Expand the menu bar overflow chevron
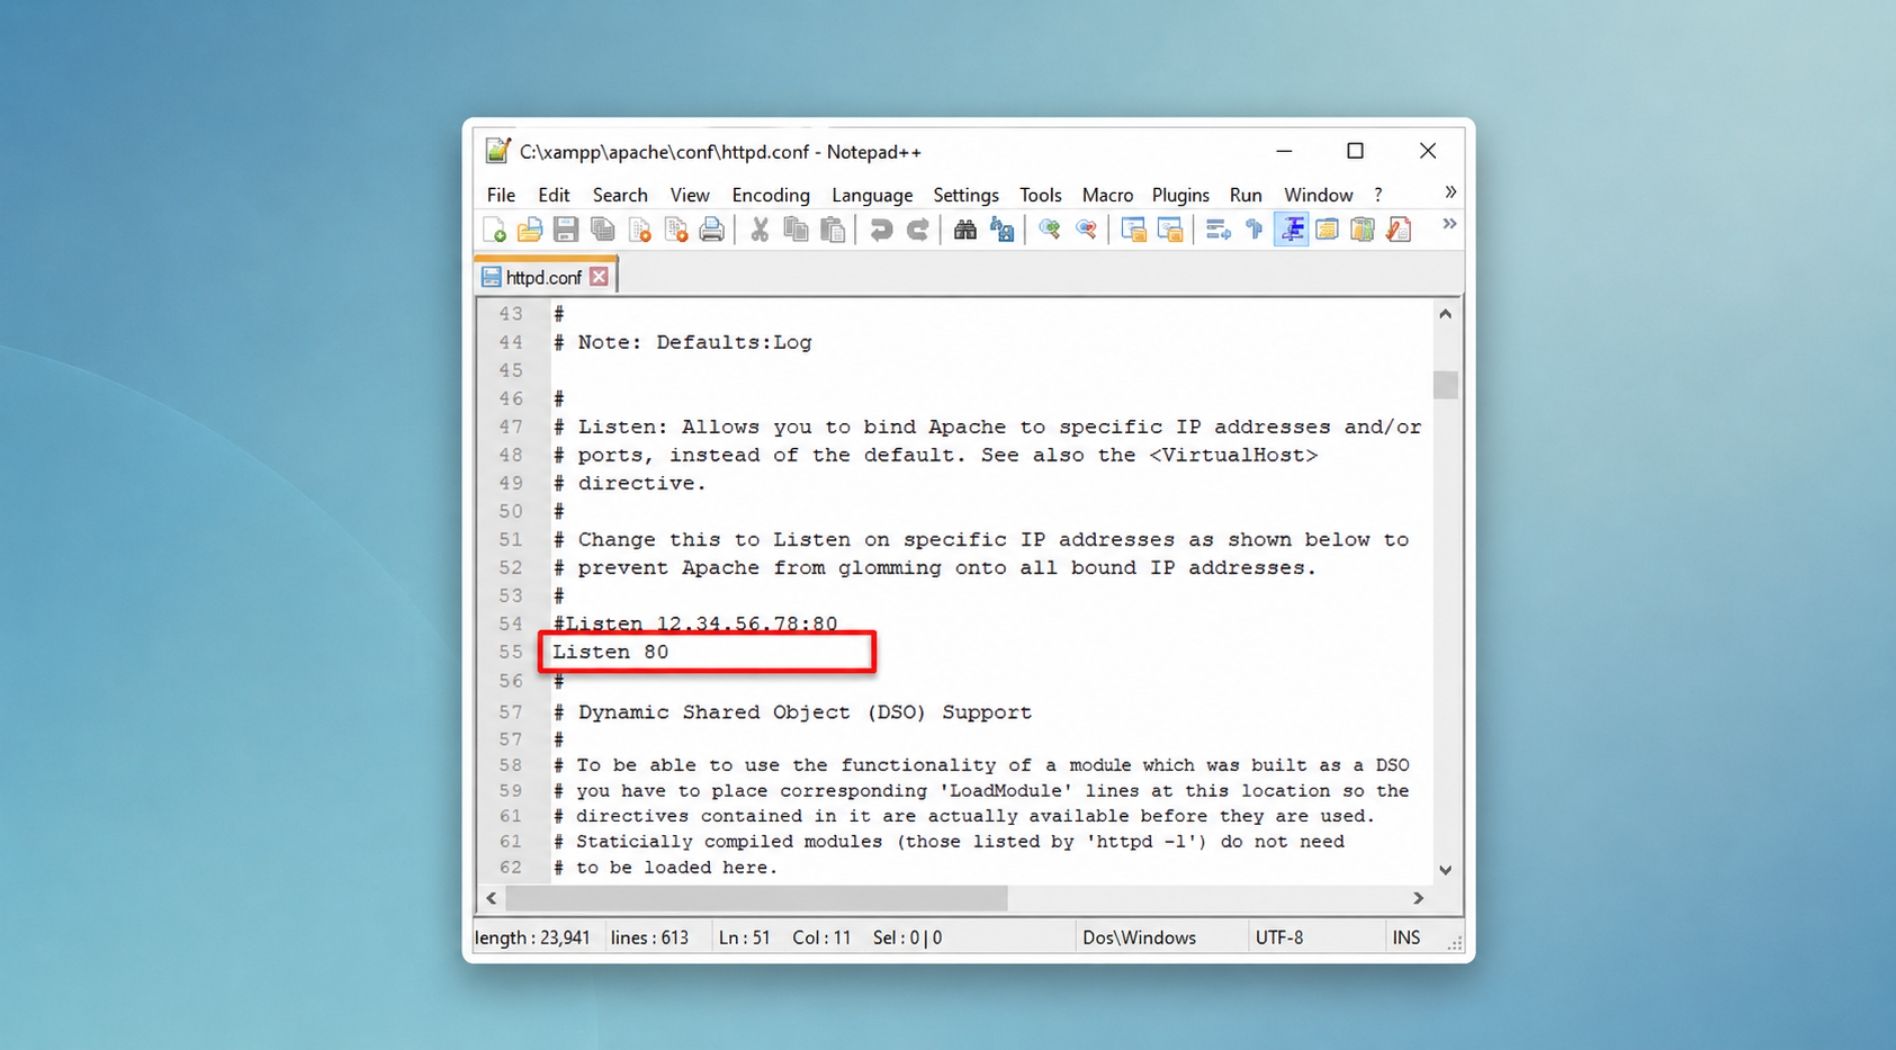Screen dimensions: 1896x1050 1450,192
